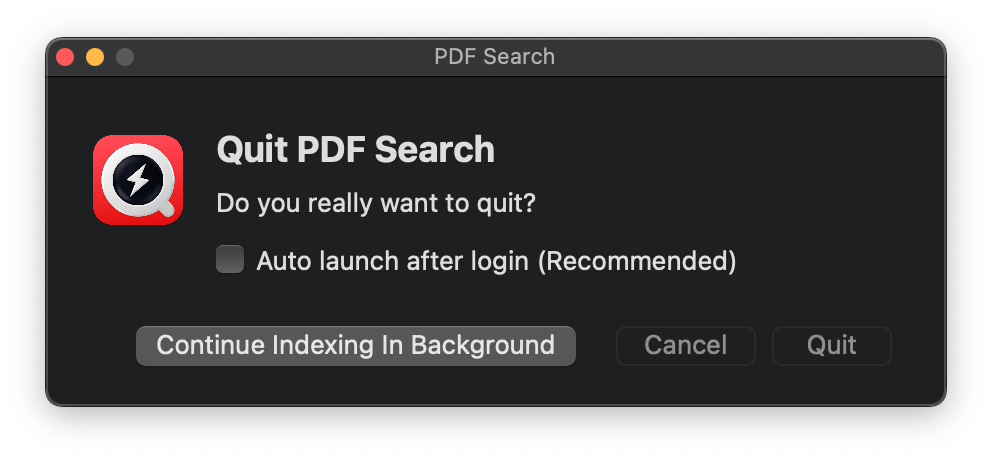Click the lightning bolt inside the app icon

pyautogui.click(x=137, y=179)
